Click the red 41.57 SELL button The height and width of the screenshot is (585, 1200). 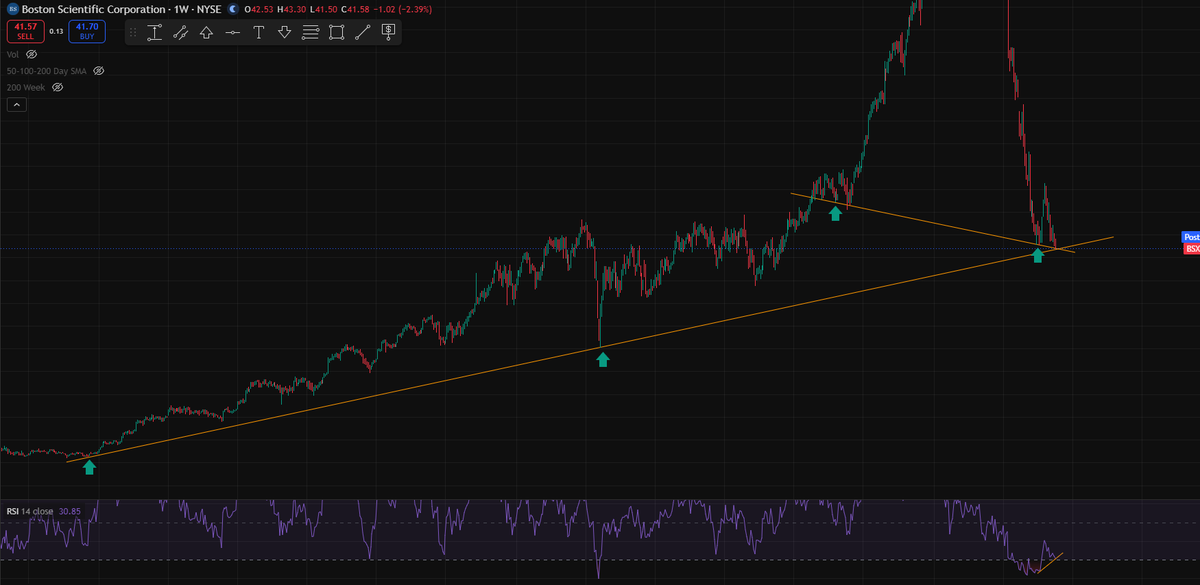point(25,32)
